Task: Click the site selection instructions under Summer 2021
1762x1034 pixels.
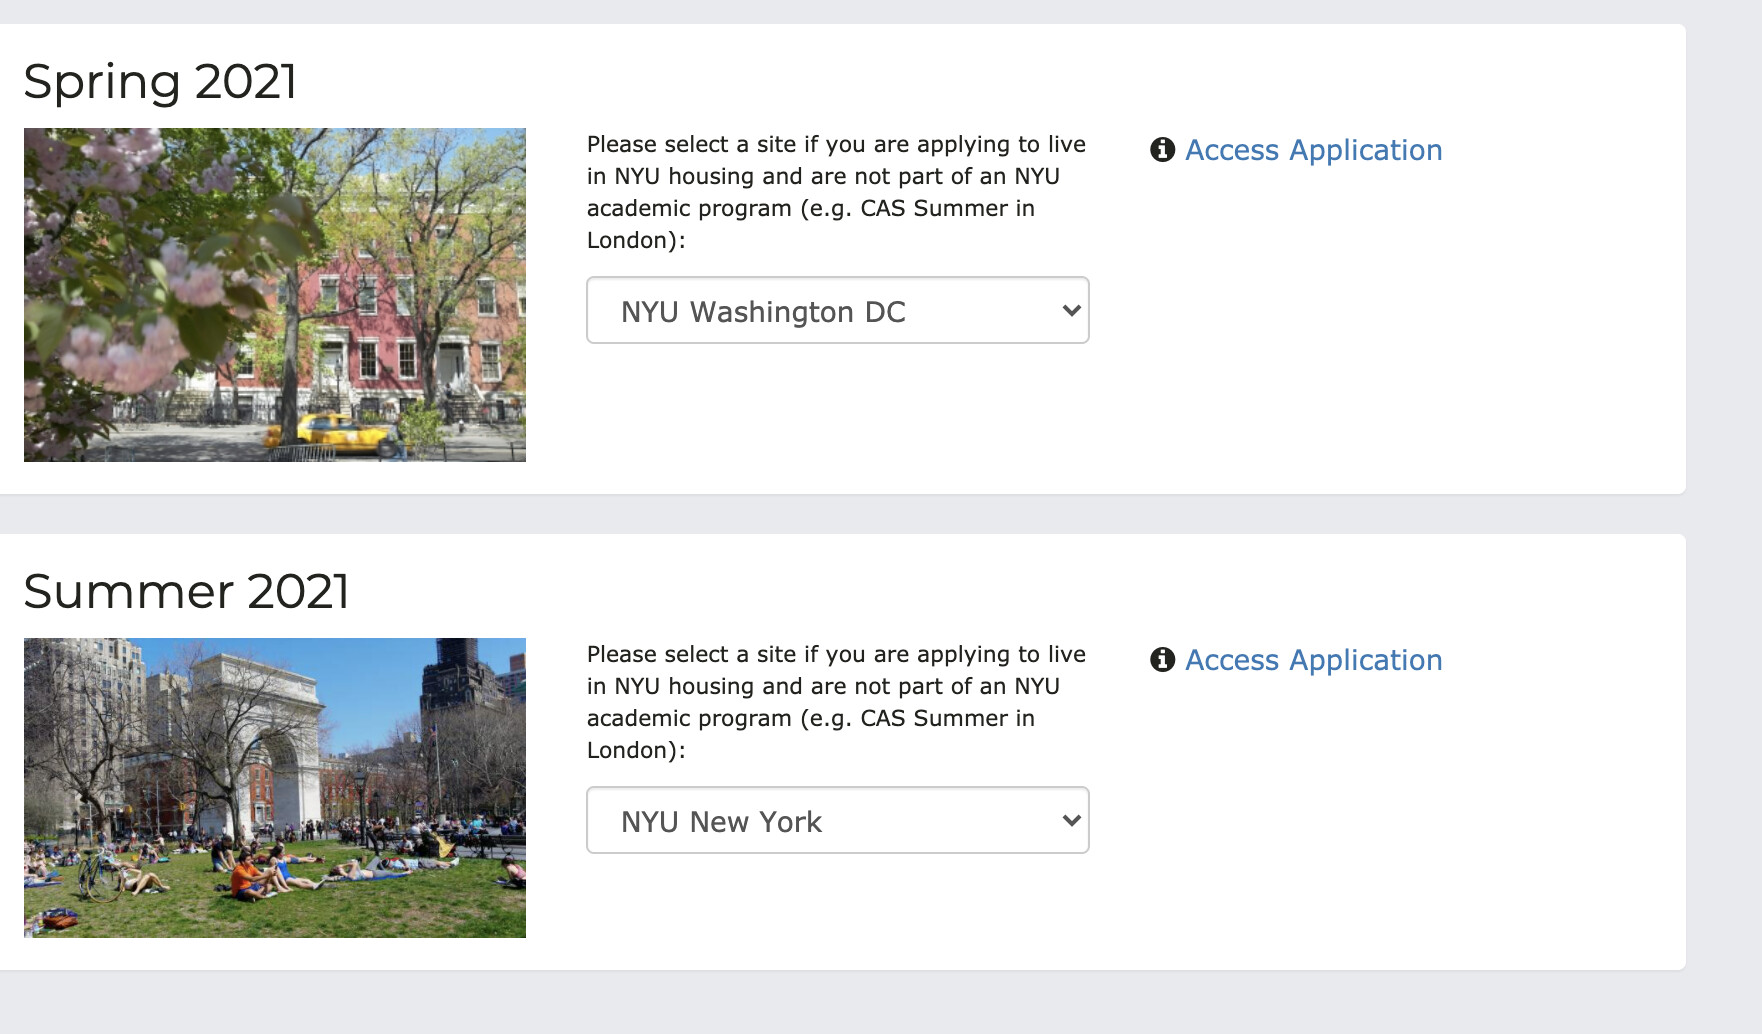Action: [x=836, y=702]
